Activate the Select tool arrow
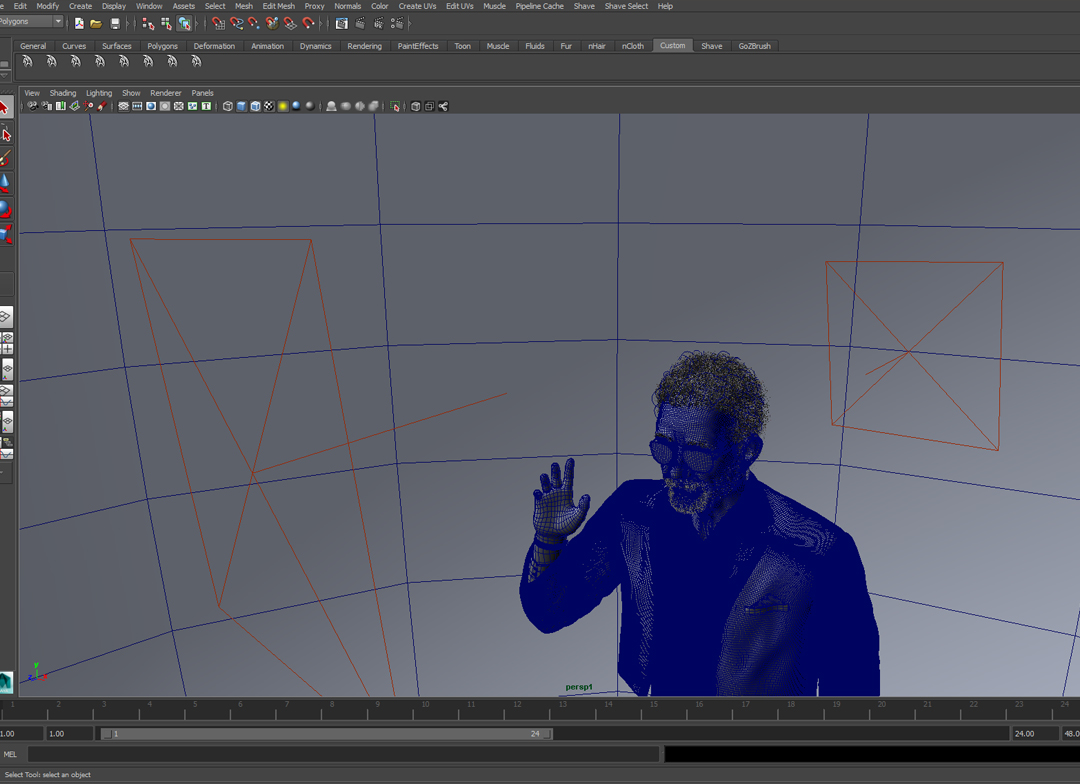Image resolution: width=1080 pixels, height=784 pixels. [x=5, y=108]
